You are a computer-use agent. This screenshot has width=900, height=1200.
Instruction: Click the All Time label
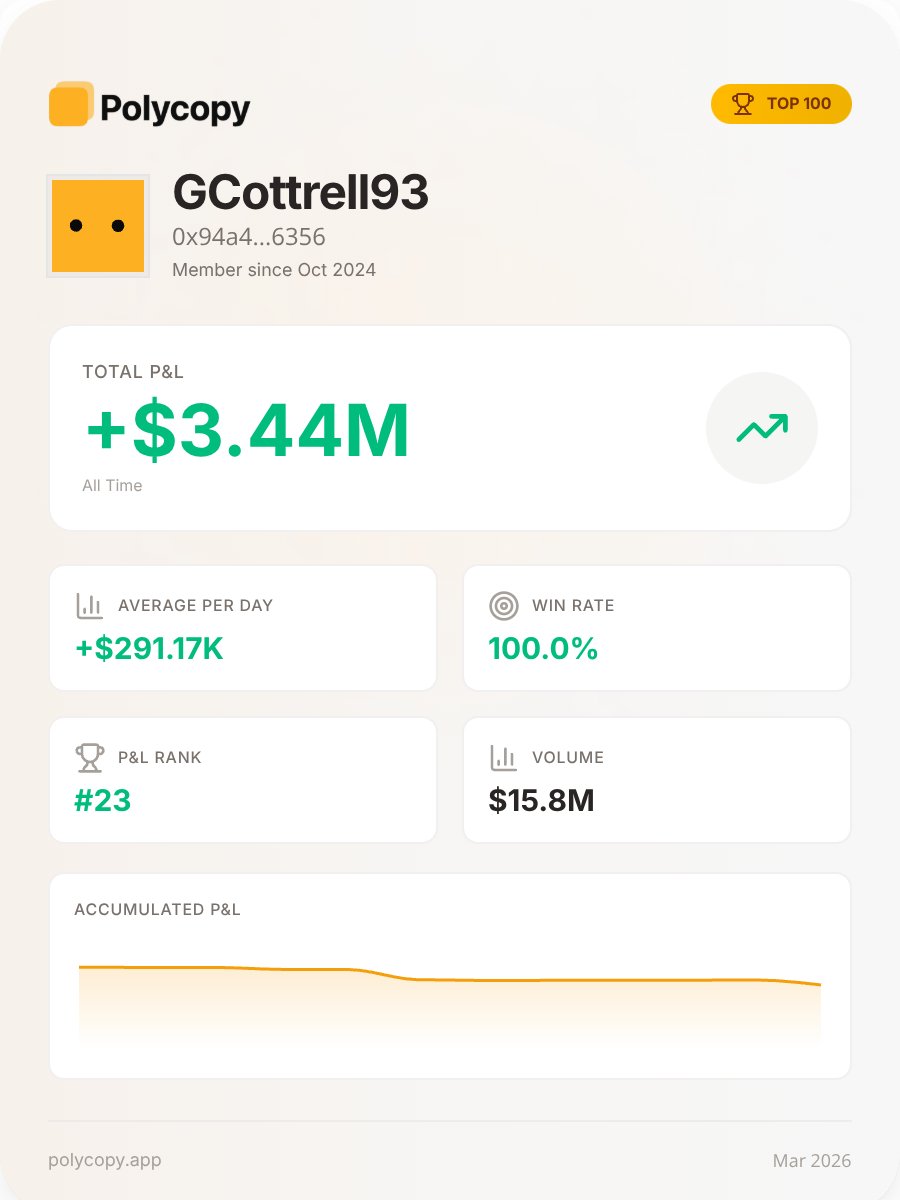112,486
